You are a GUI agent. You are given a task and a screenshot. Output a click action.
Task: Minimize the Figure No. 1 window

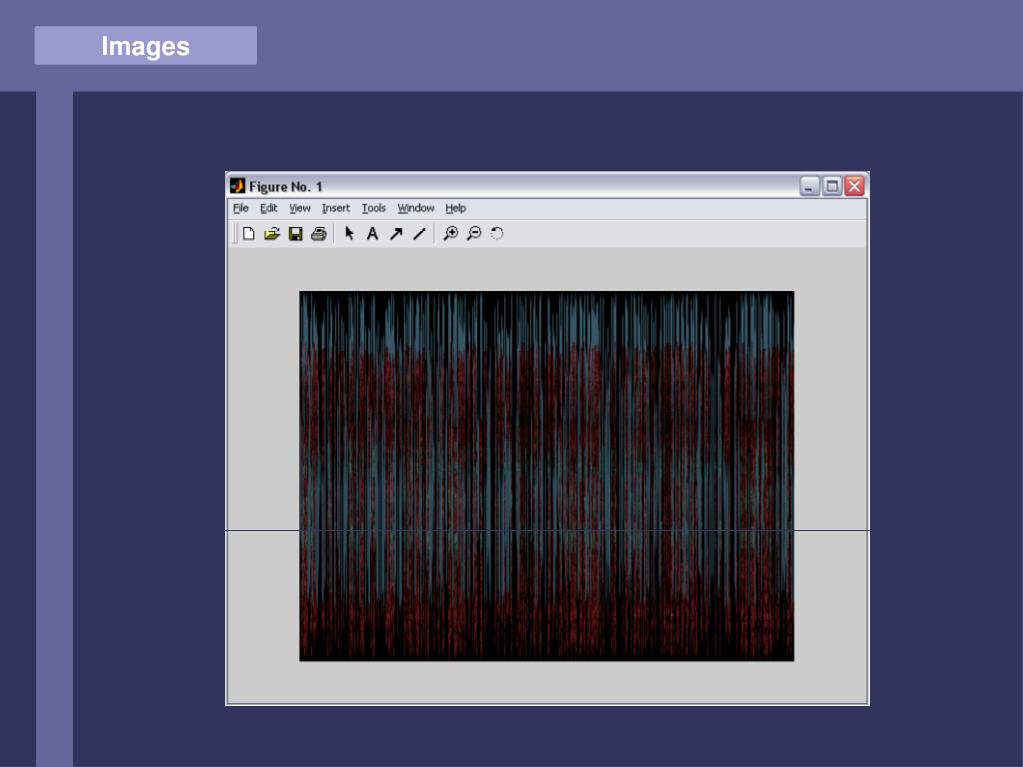(810, 187)
